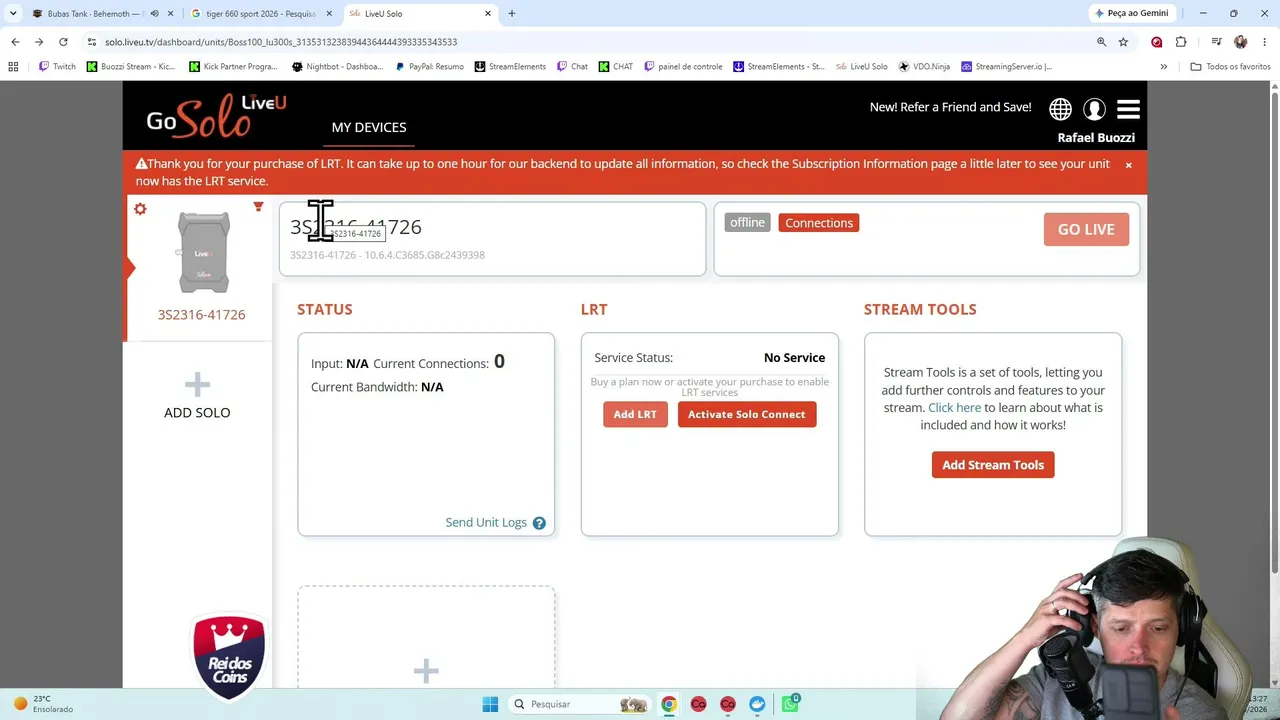Open the Twitch bookmark
Image resolution: width=1280 pixels, height=720 pixels.
pos(57,67)
